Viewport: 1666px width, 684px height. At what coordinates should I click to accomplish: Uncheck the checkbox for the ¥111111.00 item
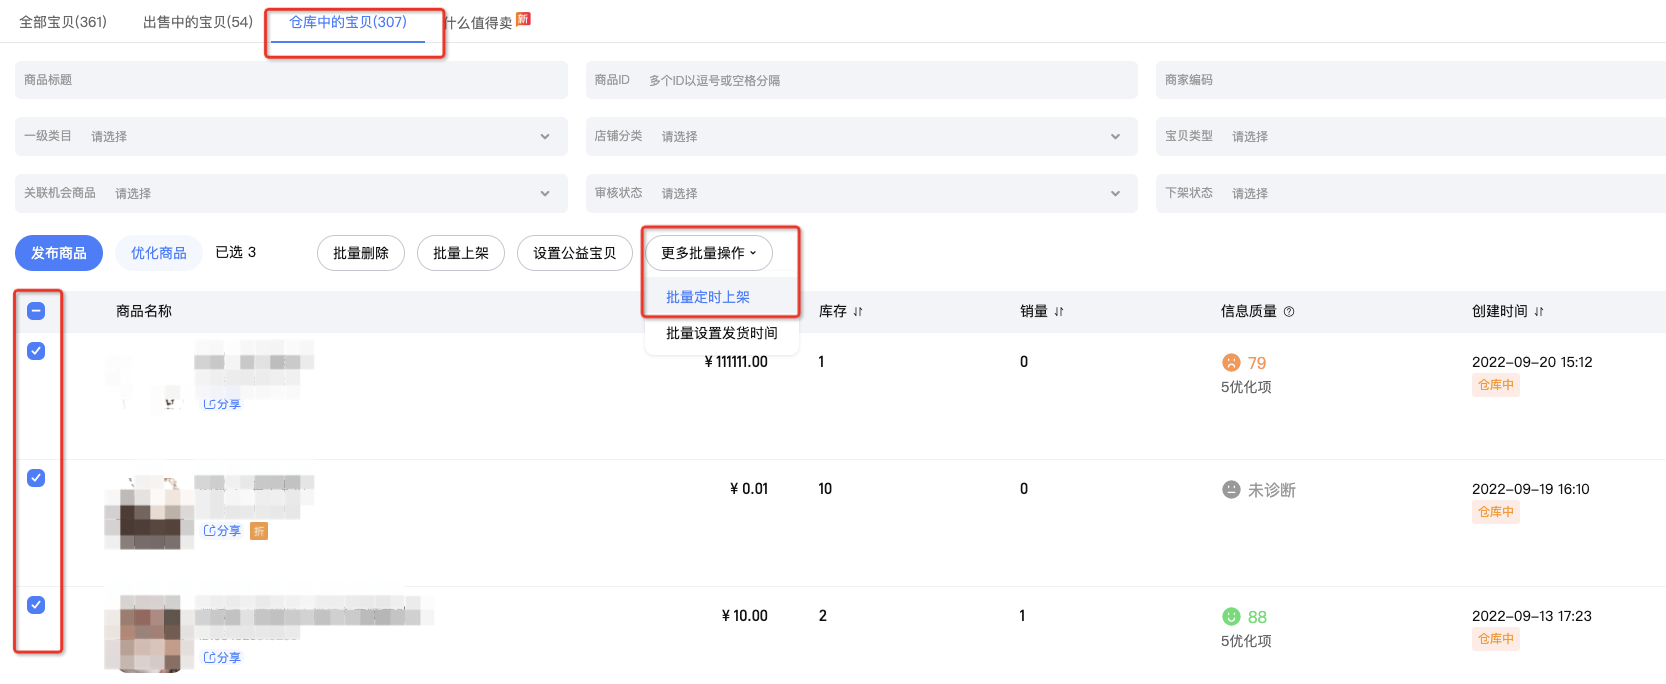tap(36, 351)
